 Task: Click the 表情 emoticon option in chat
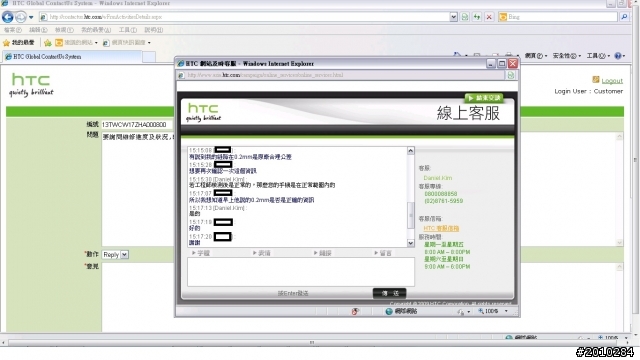click(x=262, y=253)
